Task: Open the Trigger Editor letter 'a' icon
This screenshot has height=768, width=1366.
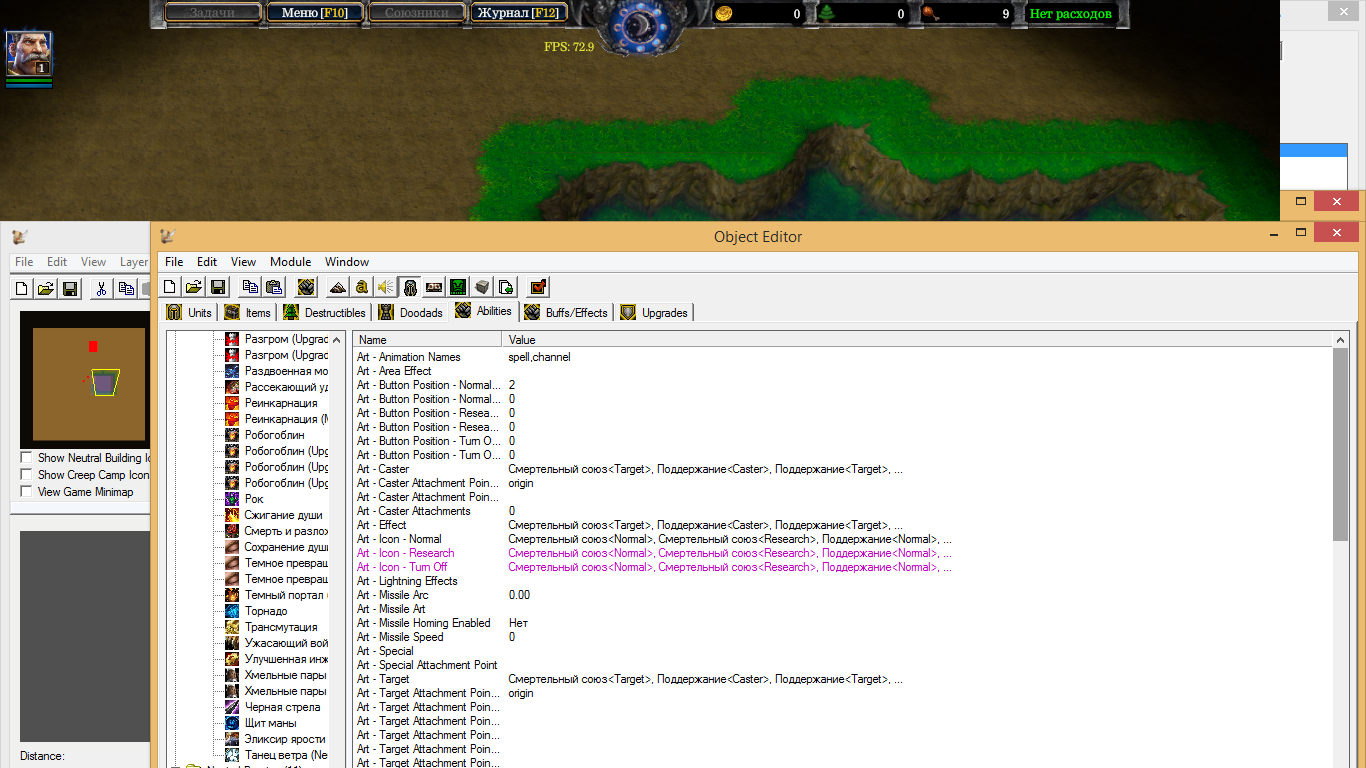Action: (x=362, y=287)
